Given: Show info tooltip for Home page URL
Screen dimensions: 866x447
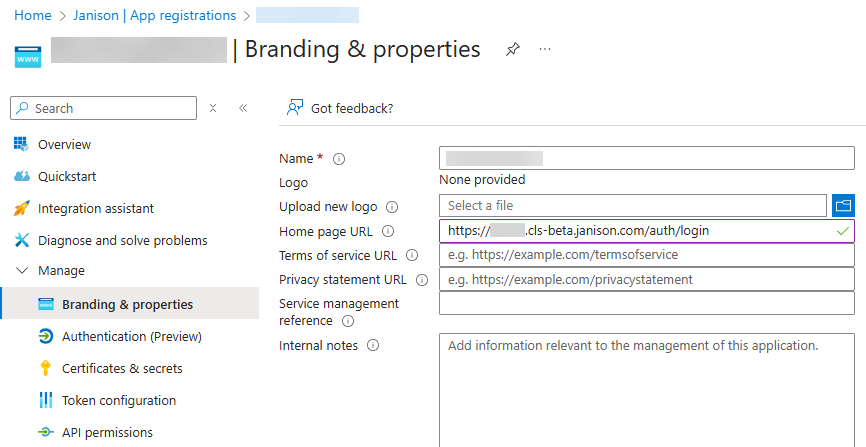Looking at the screenshot, I should [389, 232].
